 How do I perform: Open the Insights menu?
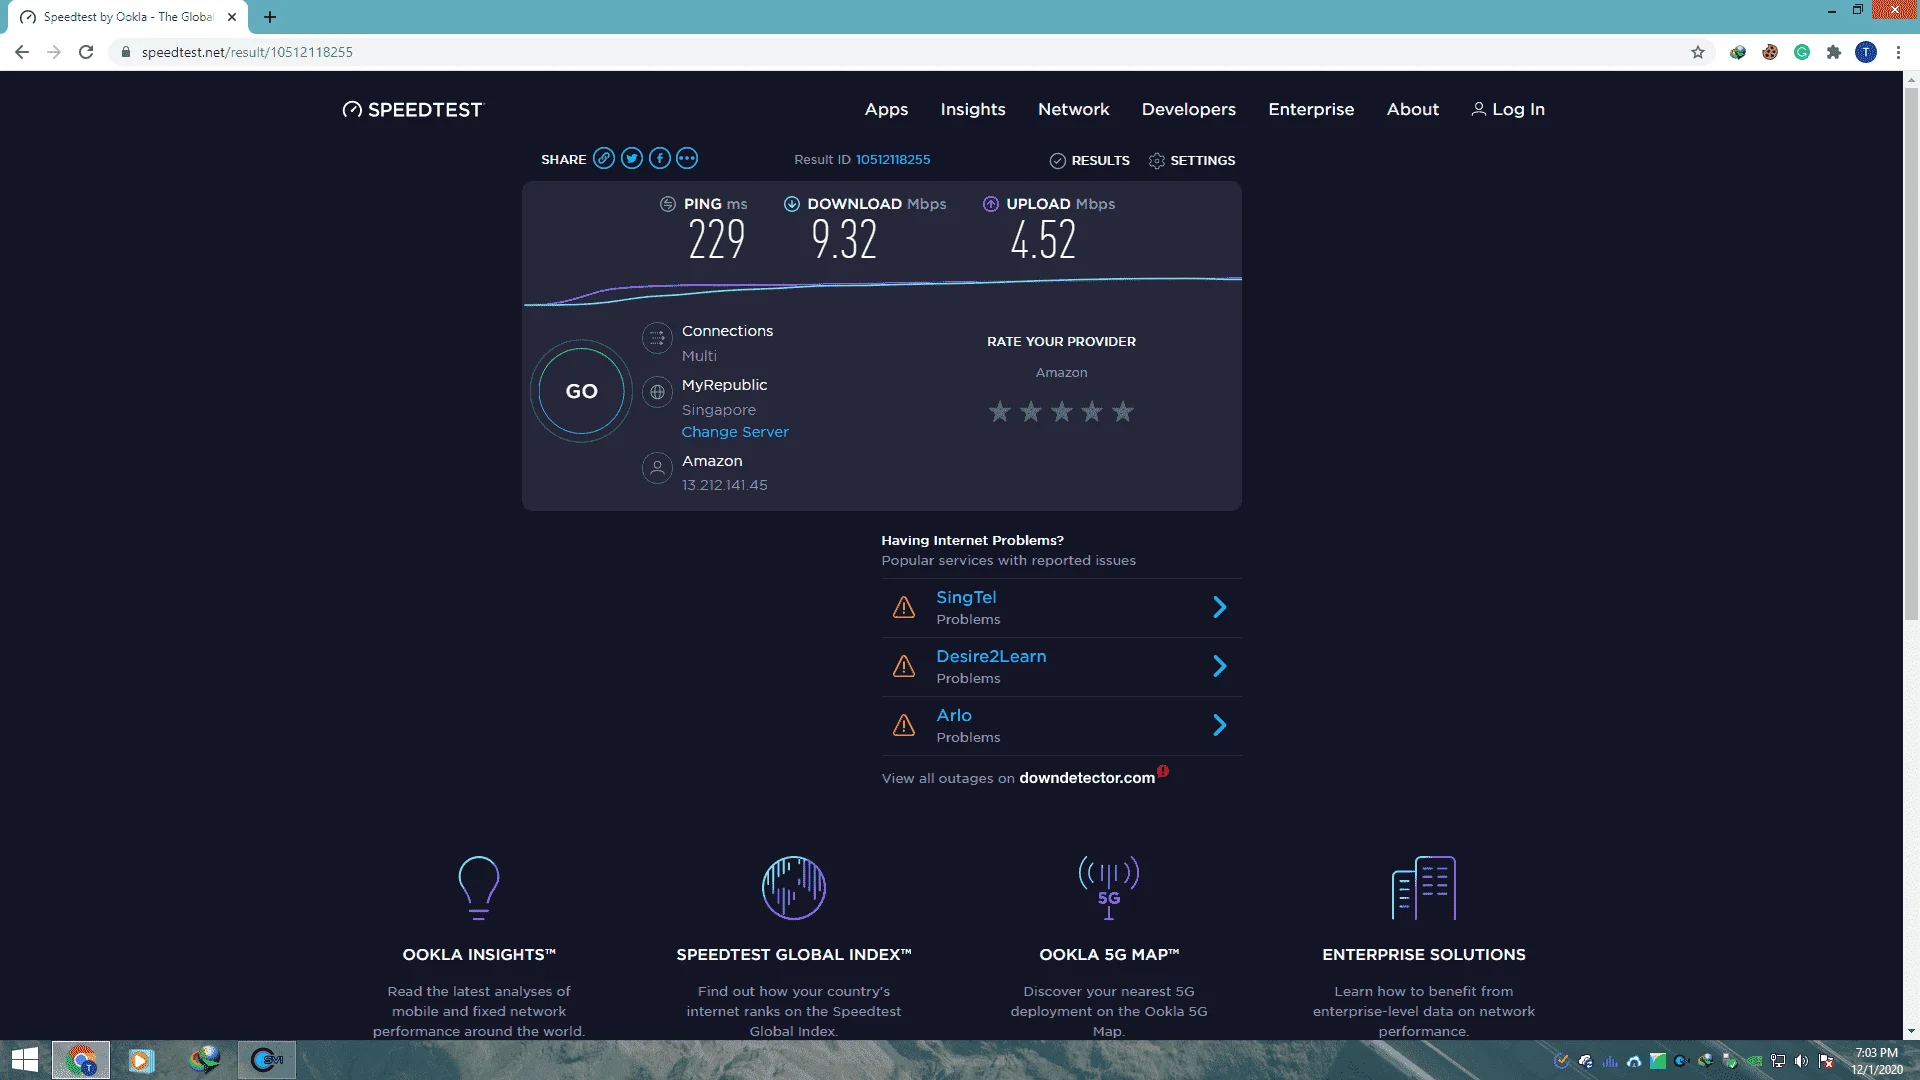click(973, 110)
